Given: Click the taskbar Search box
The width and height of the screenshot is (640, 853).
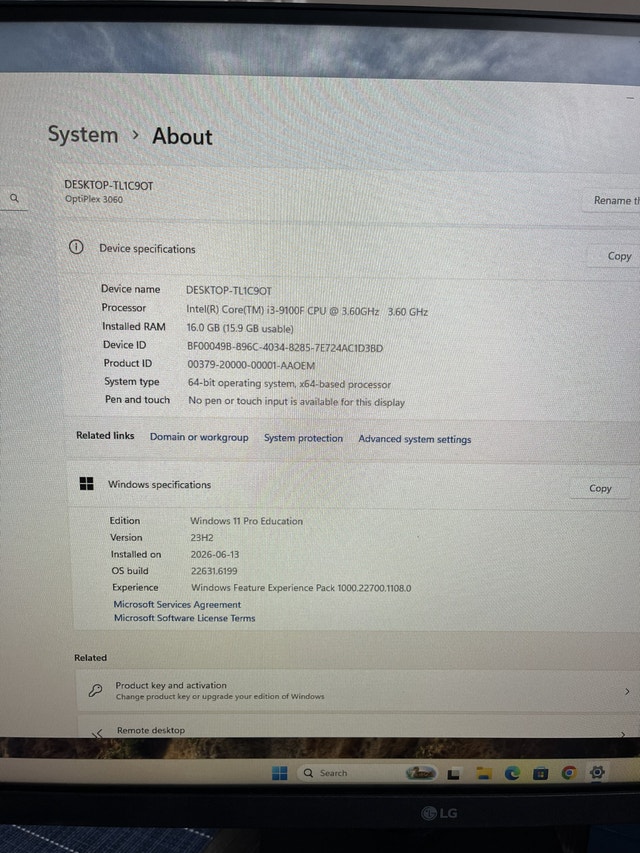Looking at the screenshot, I should point(367,772).
